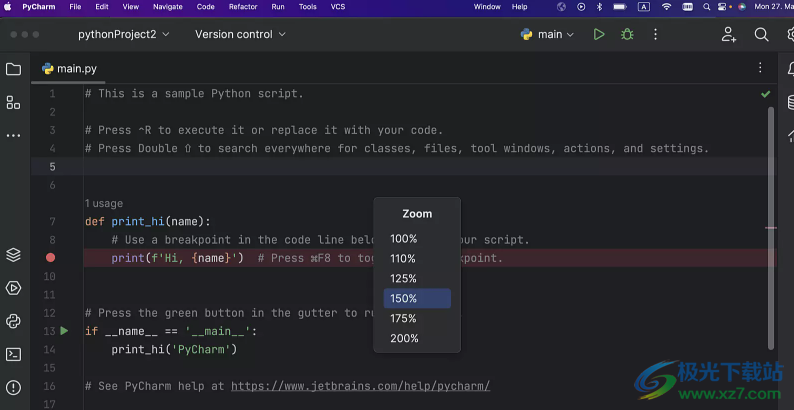Screen dimensions: 794x410
Task: Open the View menu
Action: tap(131, 7)
